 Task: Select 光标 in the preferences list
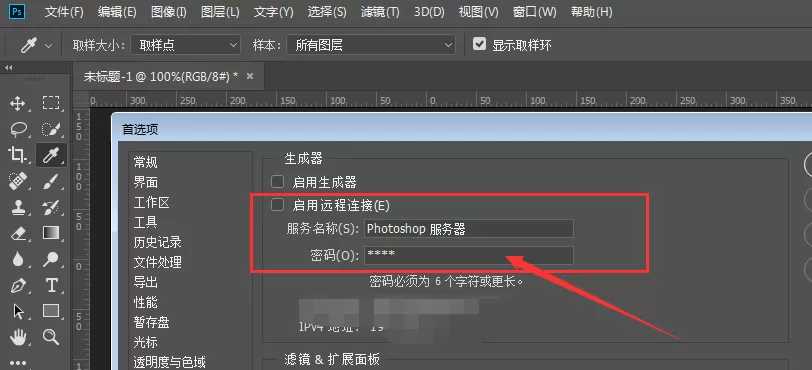pos(146,343)
